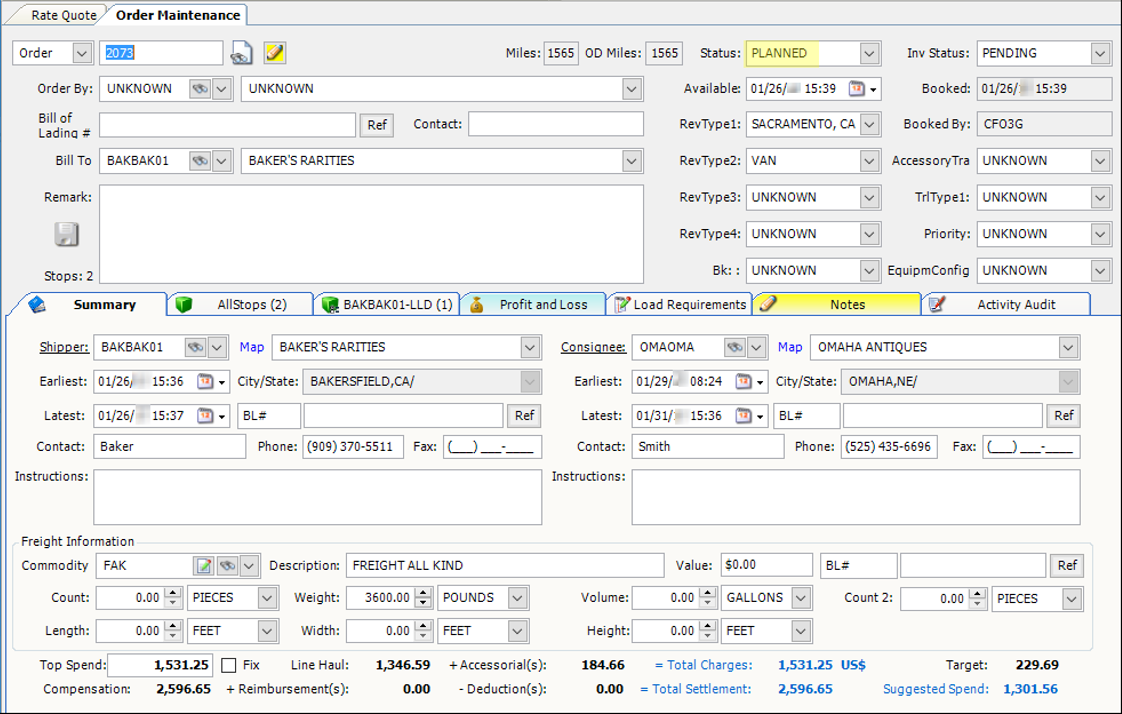Switch to the Rate Quote tab
The width and height of the screenshot is (1122, 714).
[x=64, y=15]
